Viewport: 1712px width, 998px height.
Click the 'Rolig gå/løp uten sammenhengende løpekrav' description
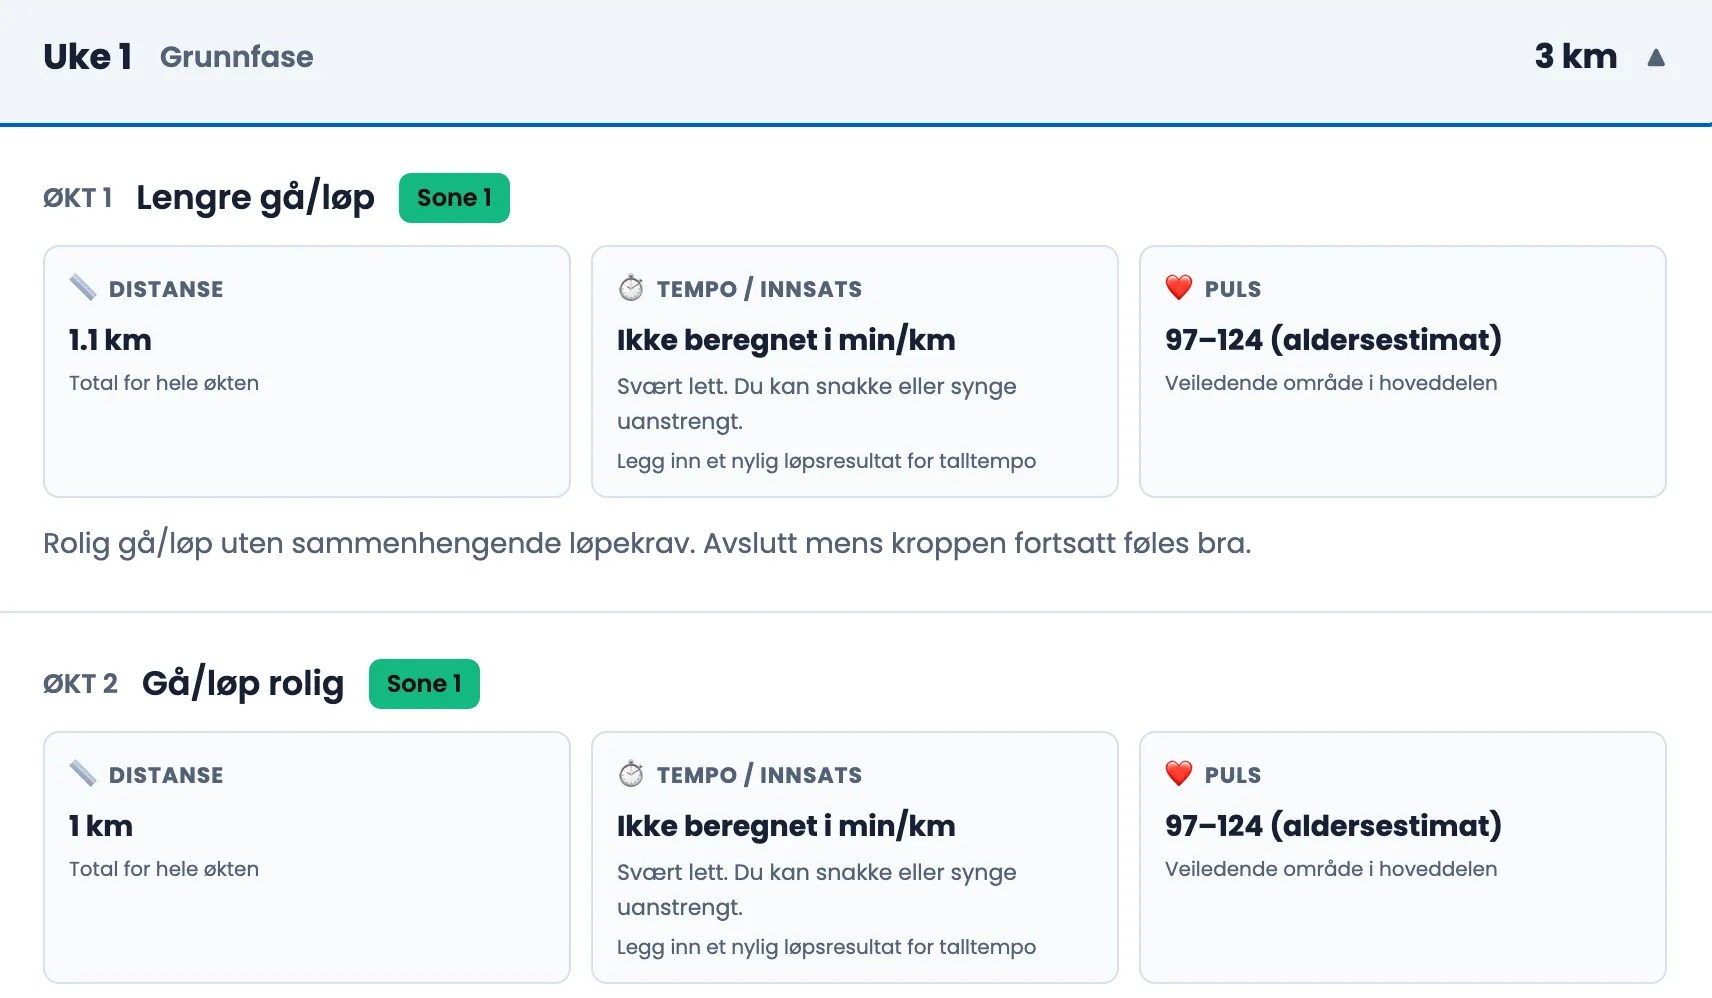(x=647, y=544)
